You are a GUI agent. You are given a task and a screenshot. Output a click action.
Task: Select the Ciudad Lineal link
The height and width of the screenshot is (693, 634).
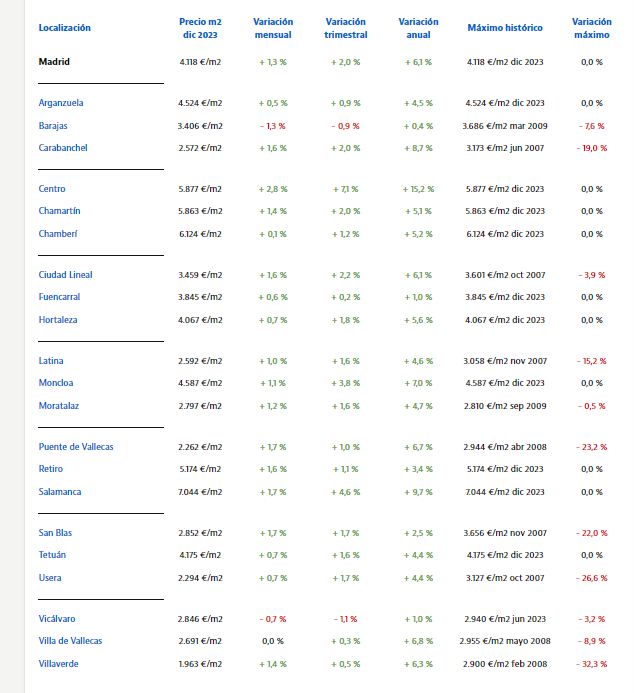[65, 275]
